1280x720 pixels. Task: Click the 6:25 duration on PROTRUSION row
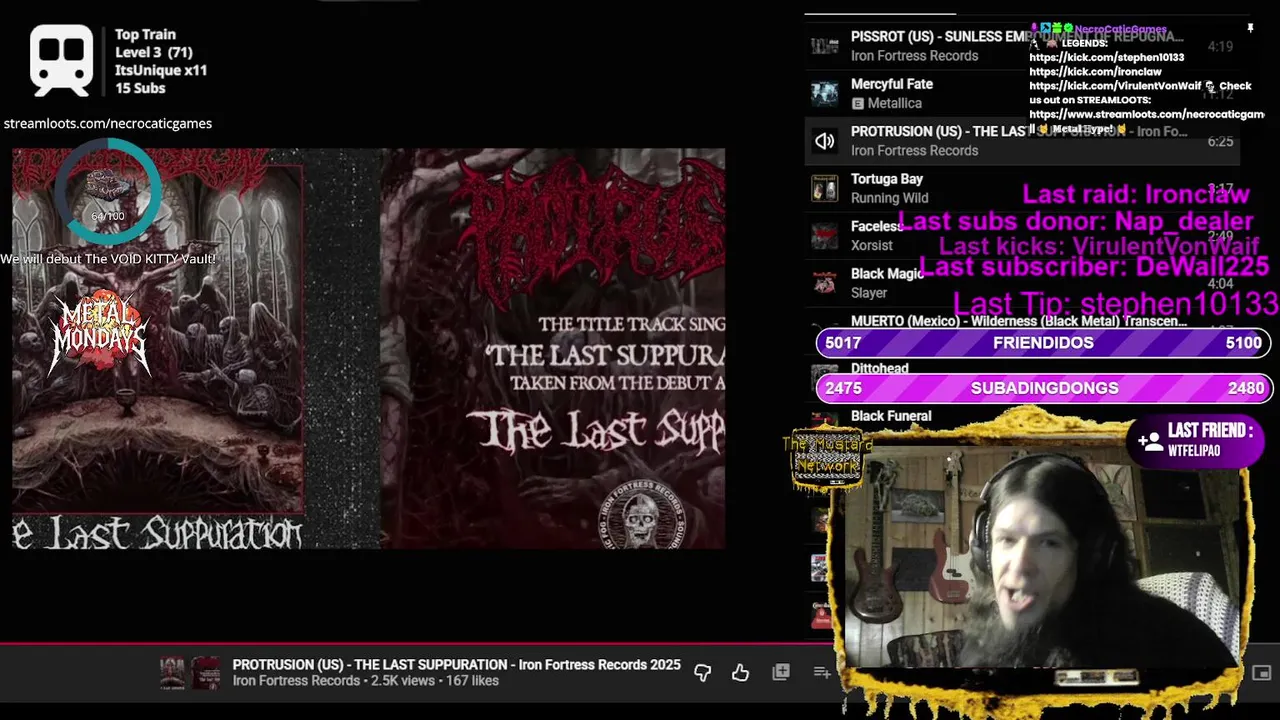1220,141
